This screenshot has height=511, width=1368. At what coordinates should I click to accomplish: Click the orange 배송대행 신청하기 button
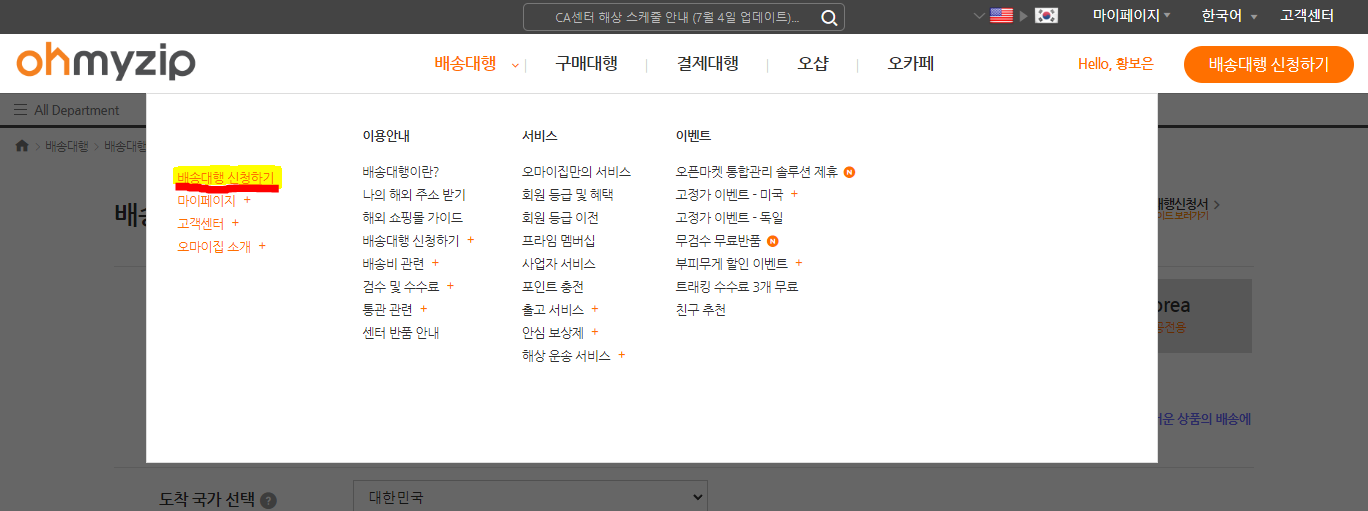click(x=1268, y=65)
